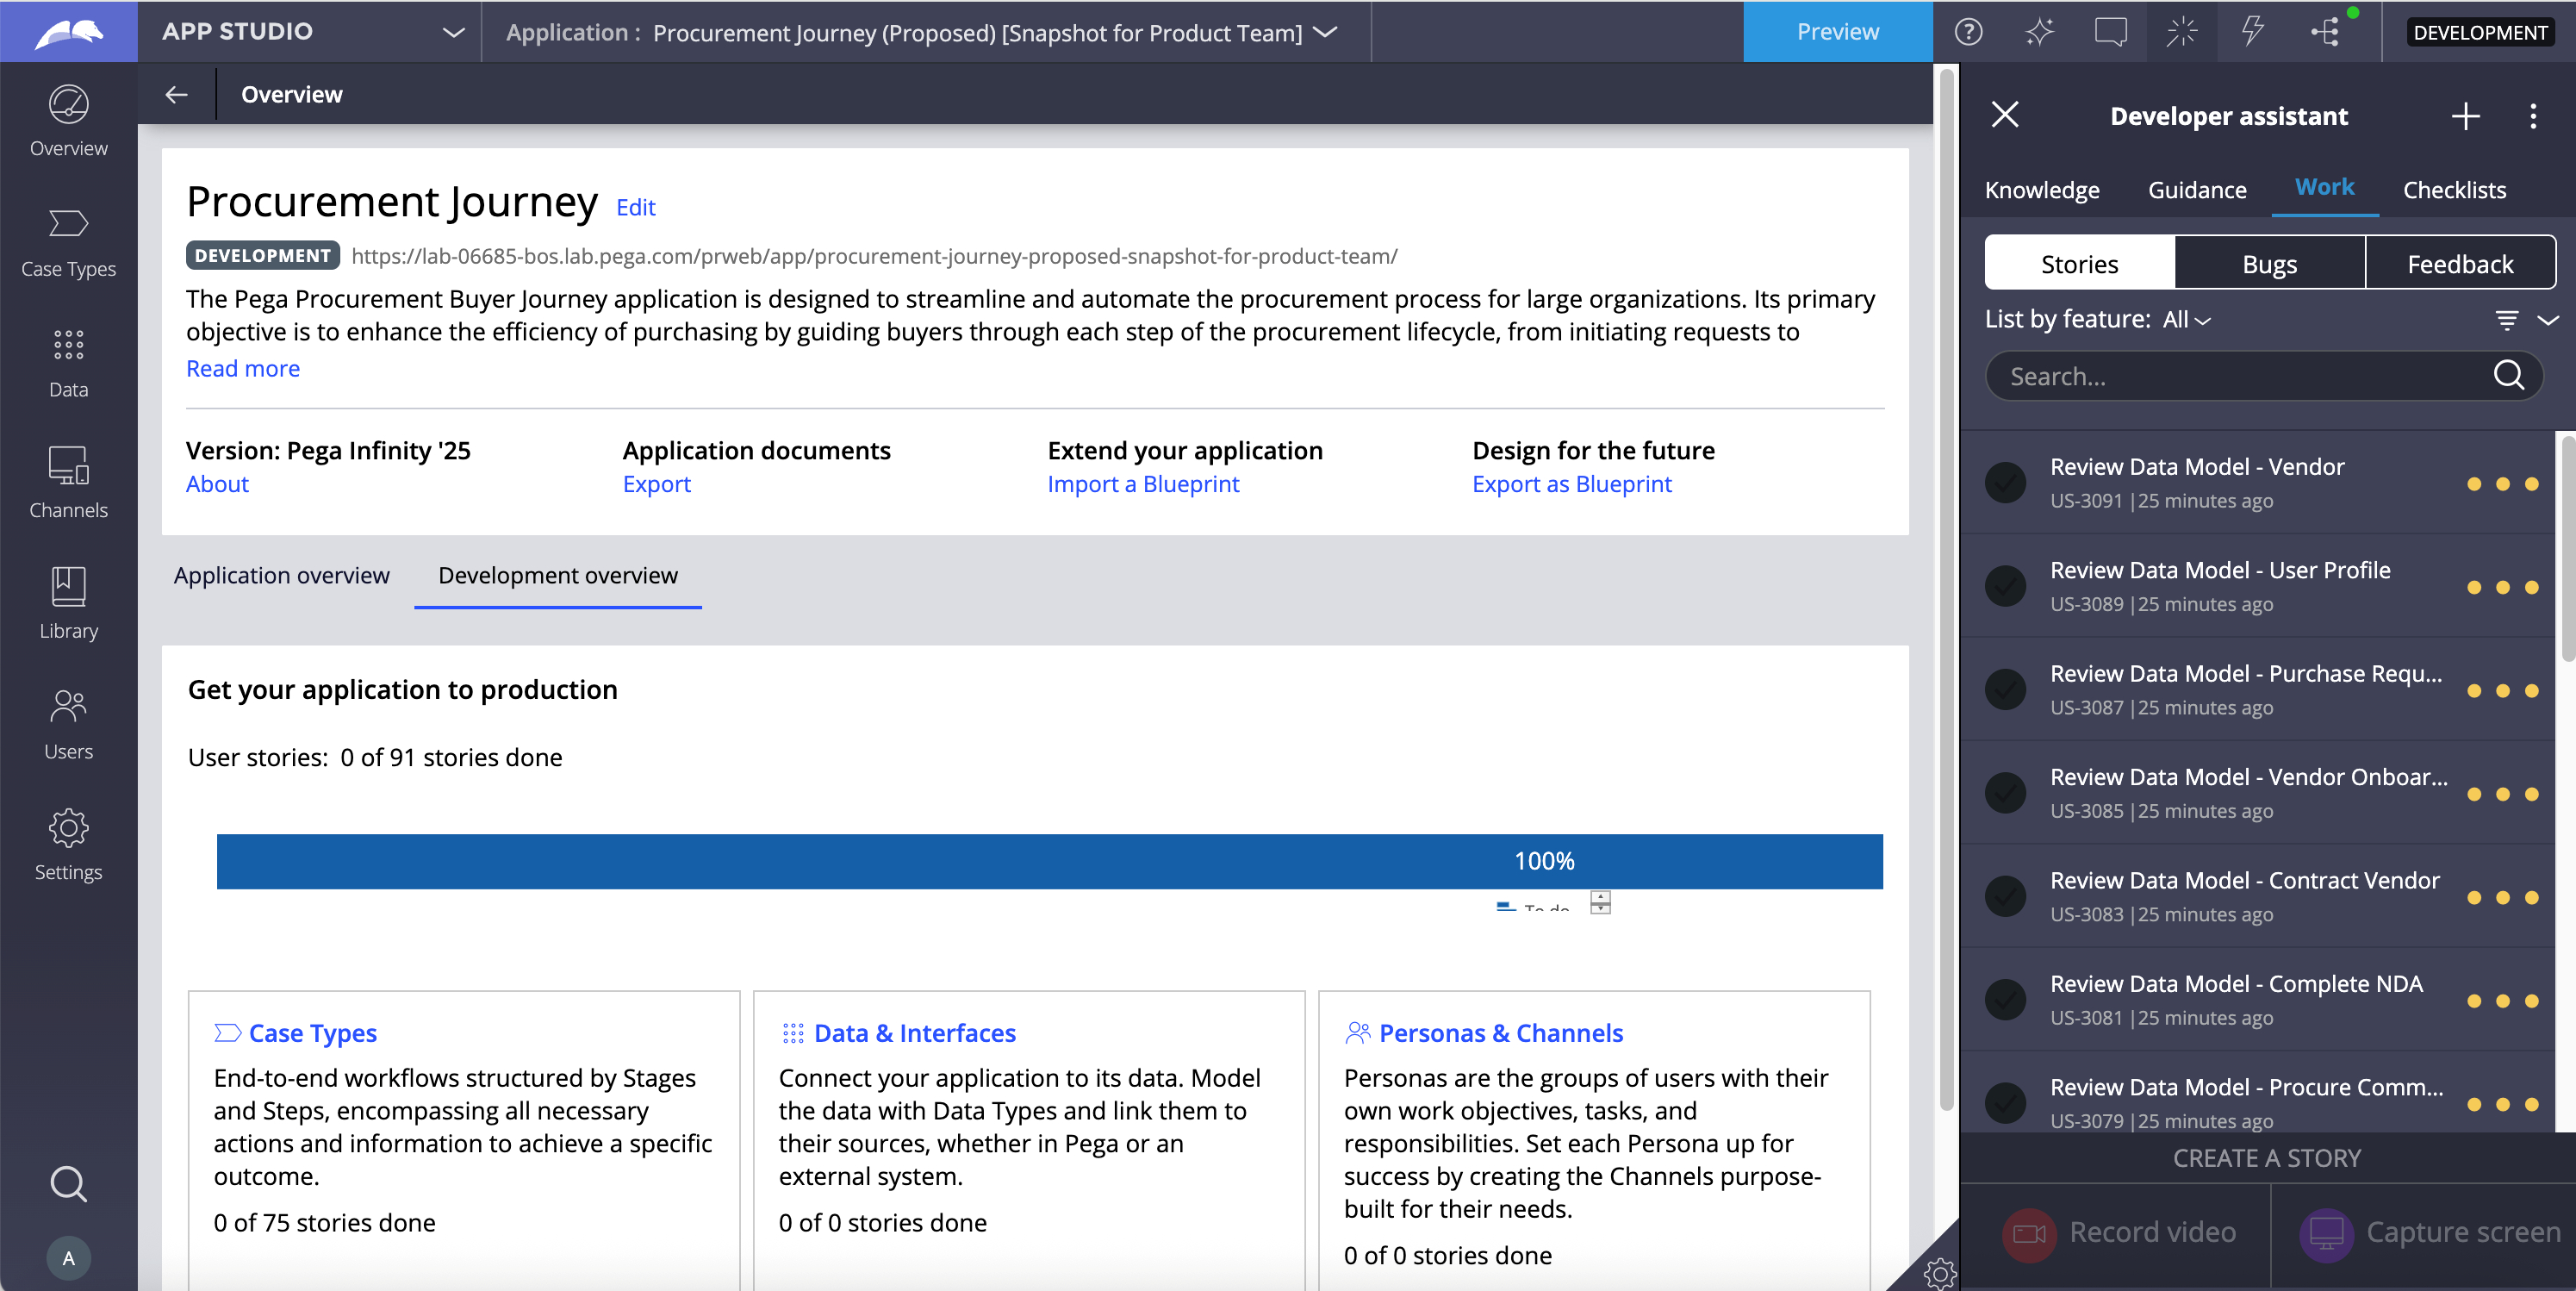Mark Review Data Model - Vendor done
Viewport: 2576px width, 1291px height.
(2005, 482)
